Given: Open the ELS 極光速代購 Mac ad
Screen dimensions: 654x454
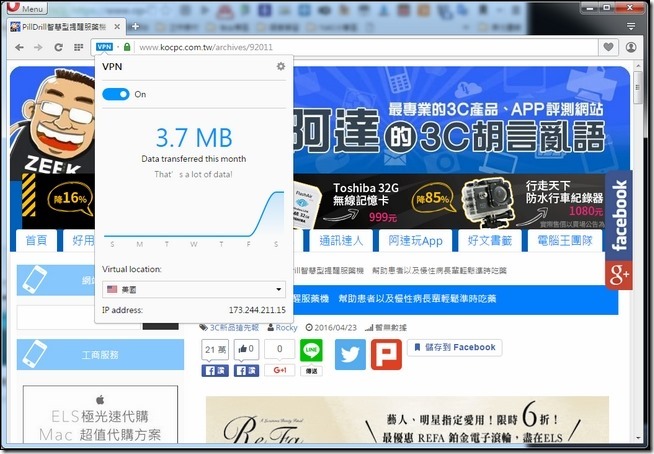Looking at the screenshot, I should [x=100, y=414].
